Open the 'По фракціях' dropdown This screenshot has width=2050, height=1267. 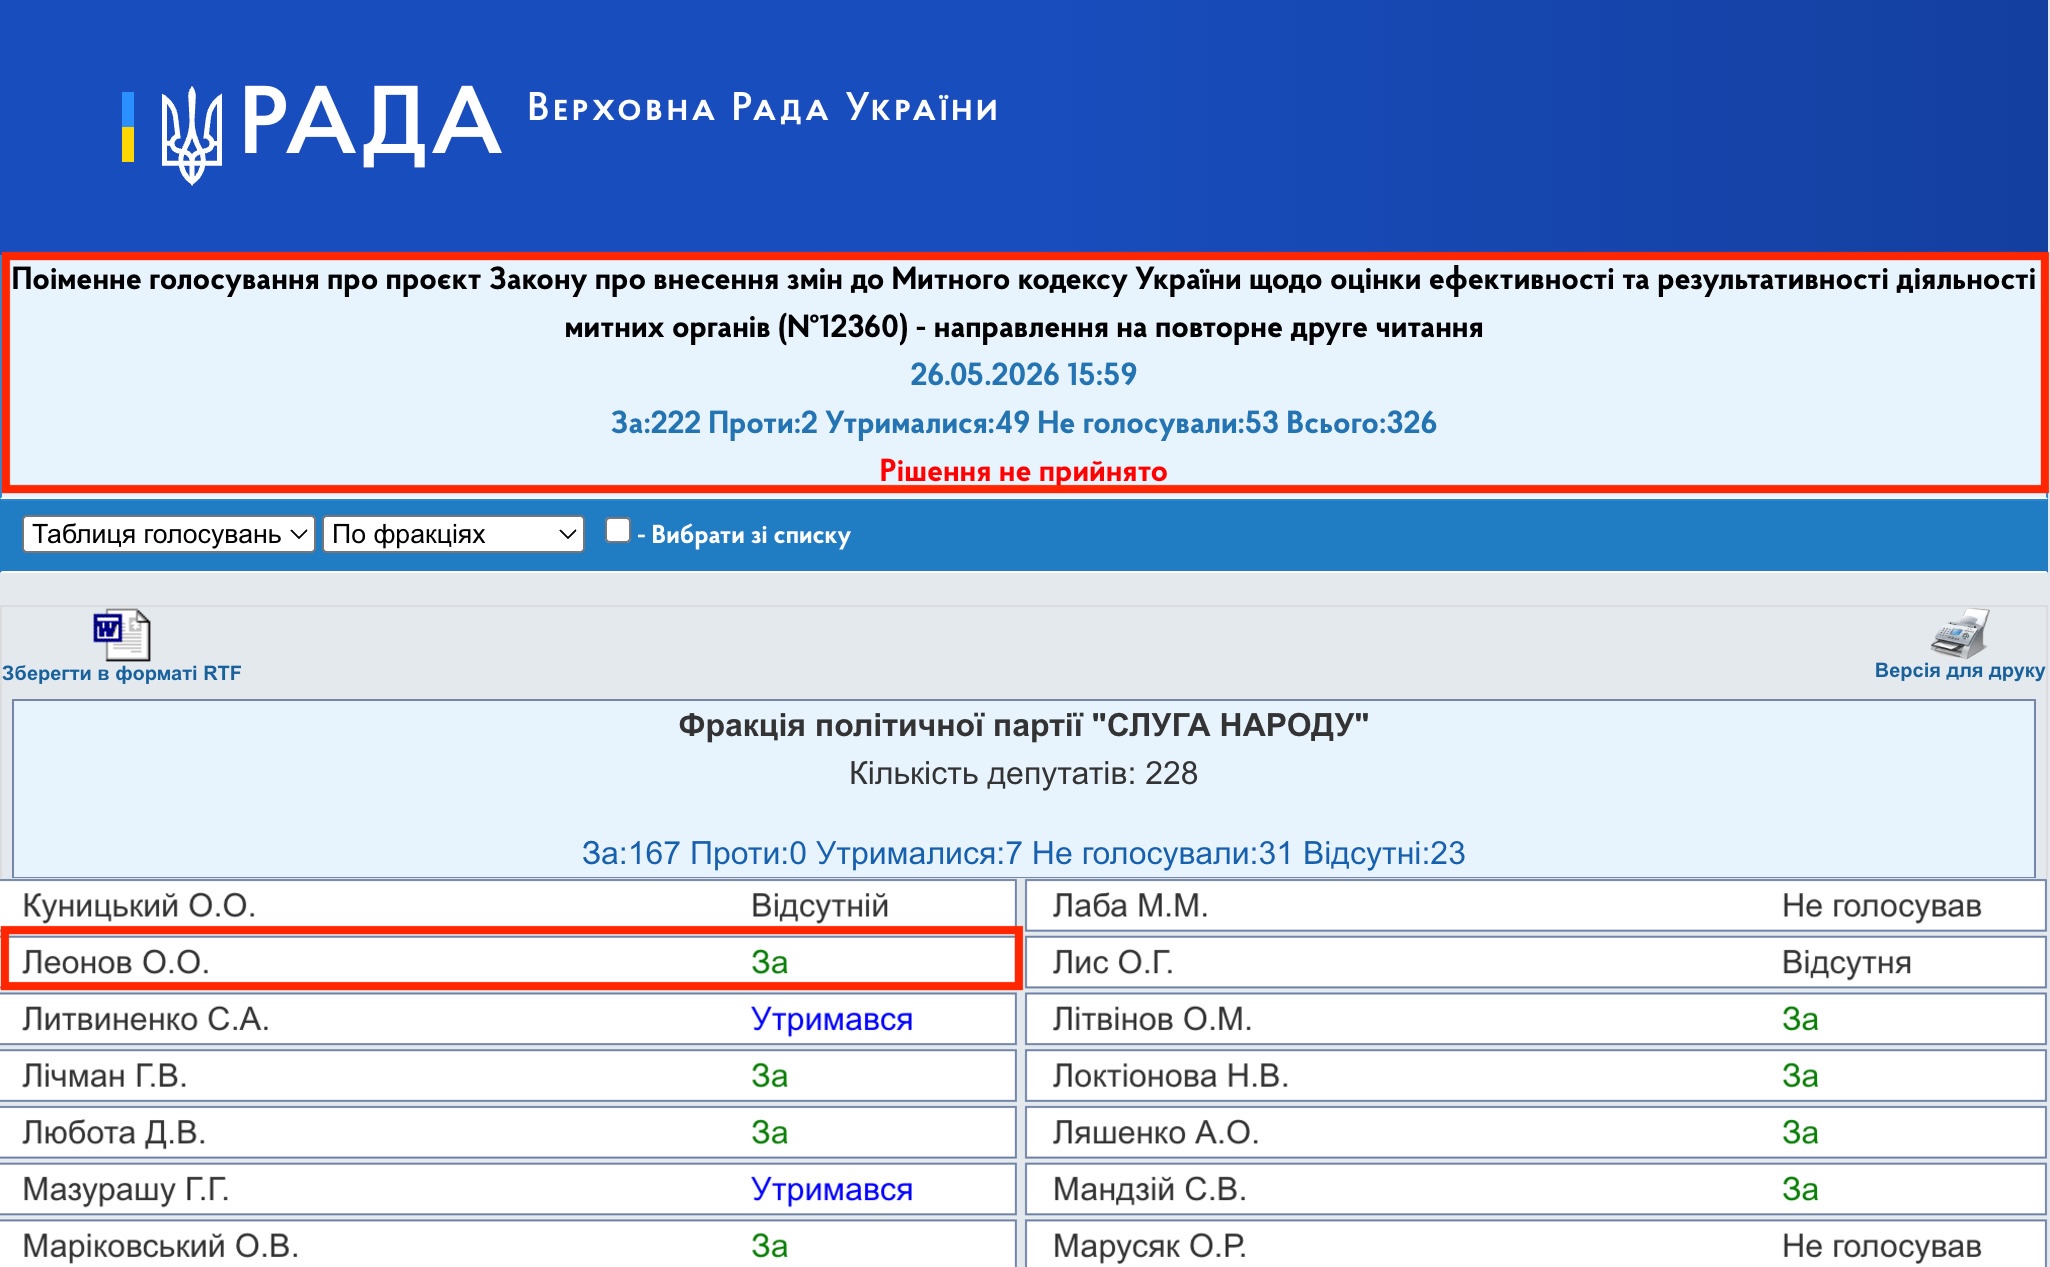click(x=453, y=534)
